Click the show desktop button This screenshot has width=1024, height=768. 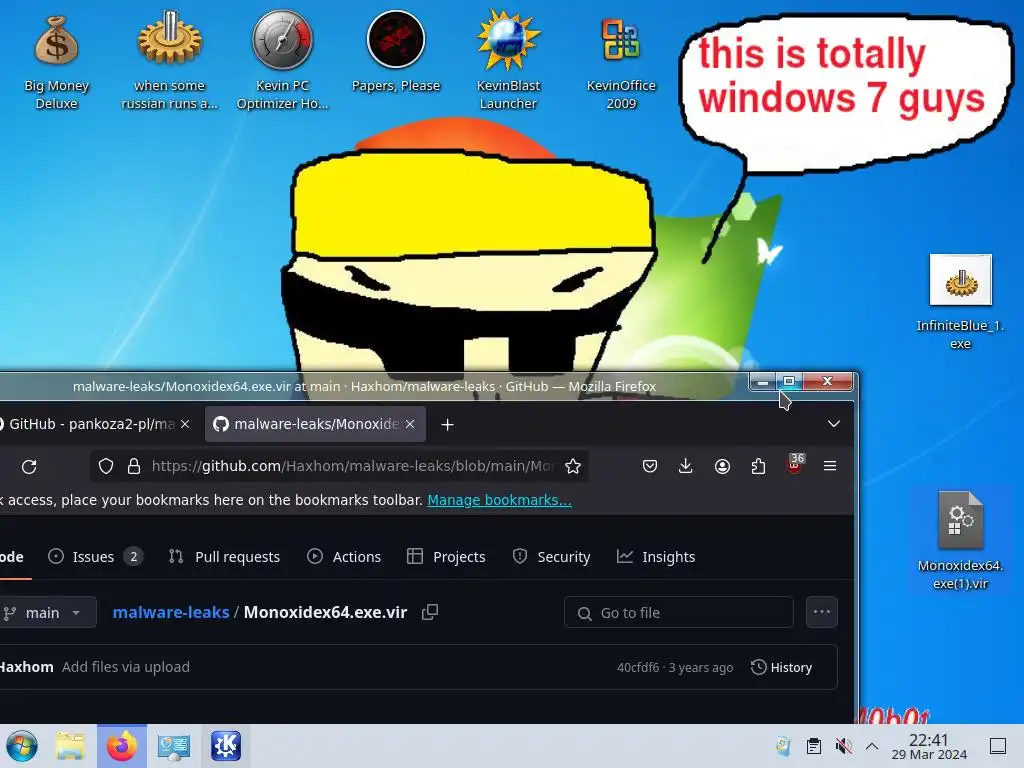998,746
